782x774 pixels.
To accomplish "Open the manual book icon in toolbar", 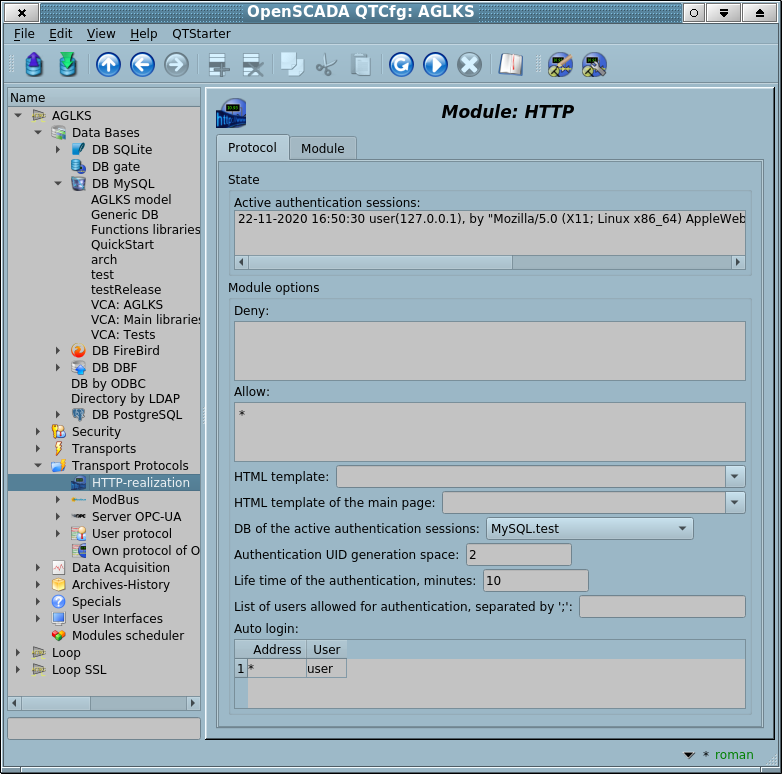I will 511,65.
